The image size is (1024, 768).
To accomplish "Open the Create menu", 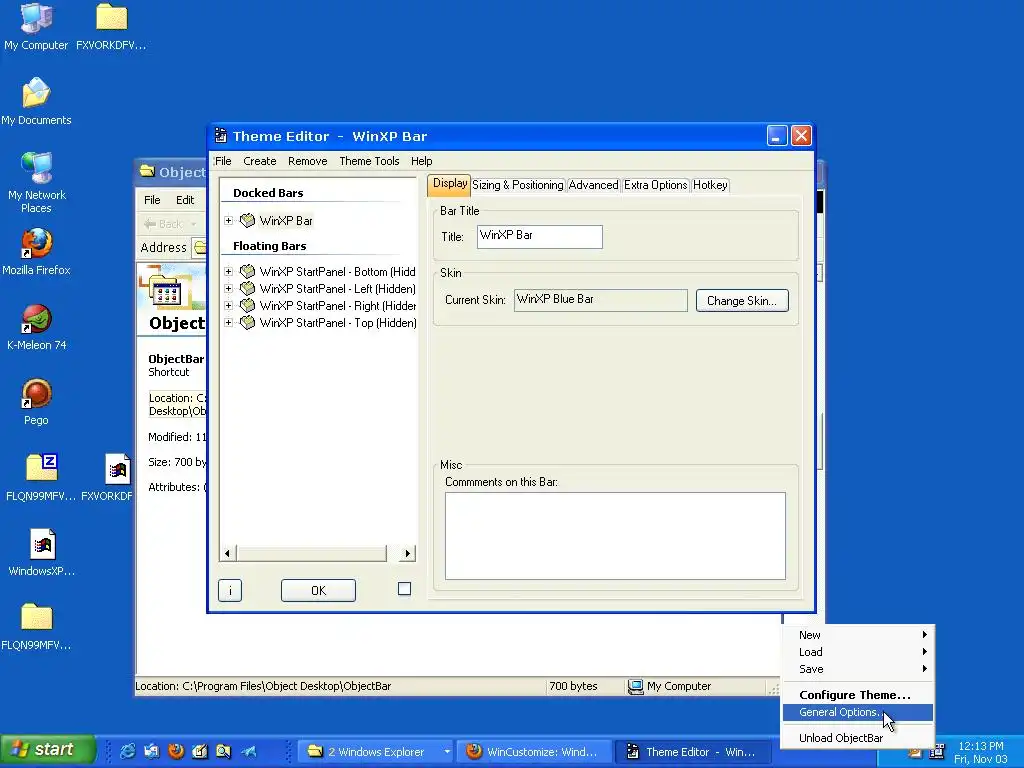I will pyautogui.click(x=260, y=161).
